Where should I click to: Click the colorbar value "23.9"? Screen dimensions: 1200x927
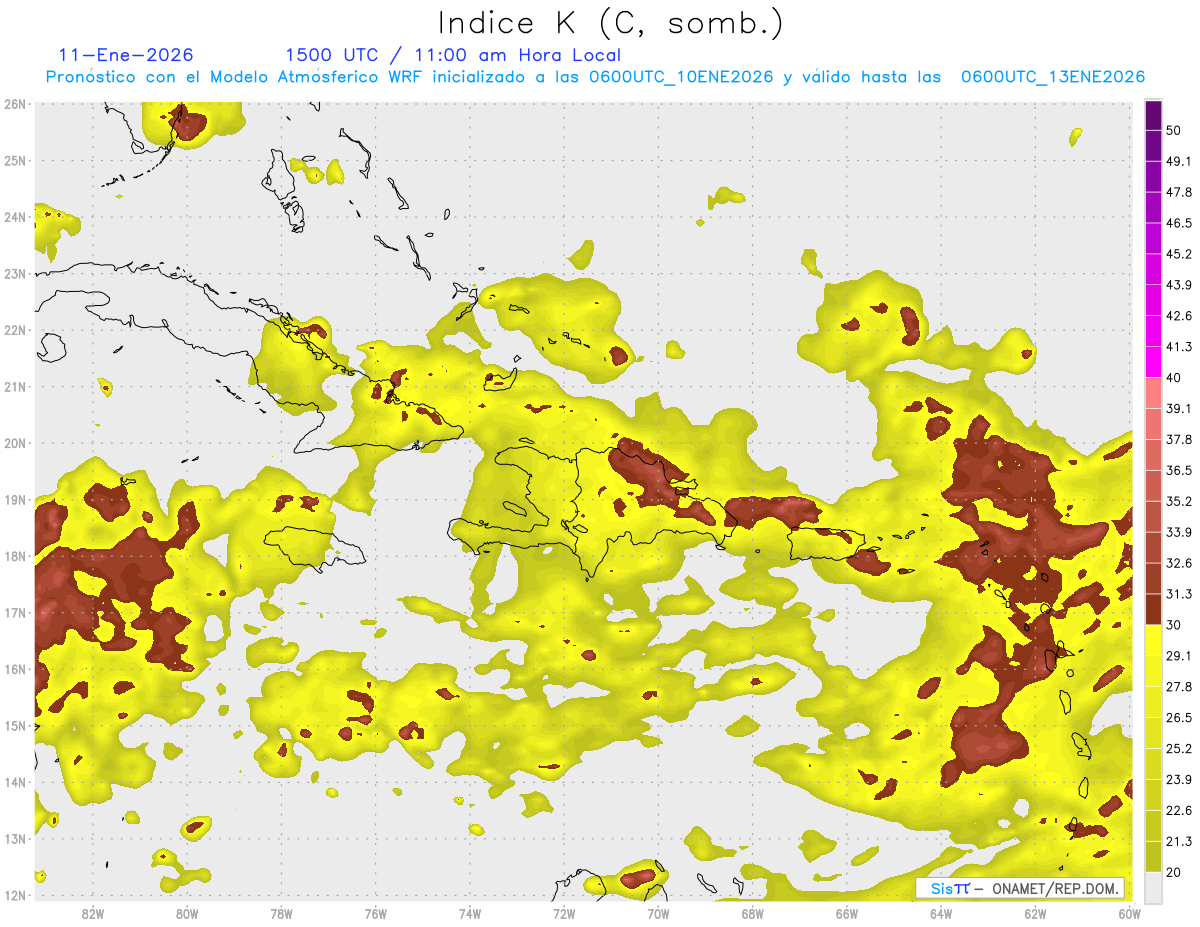(x=1178, y=779)
